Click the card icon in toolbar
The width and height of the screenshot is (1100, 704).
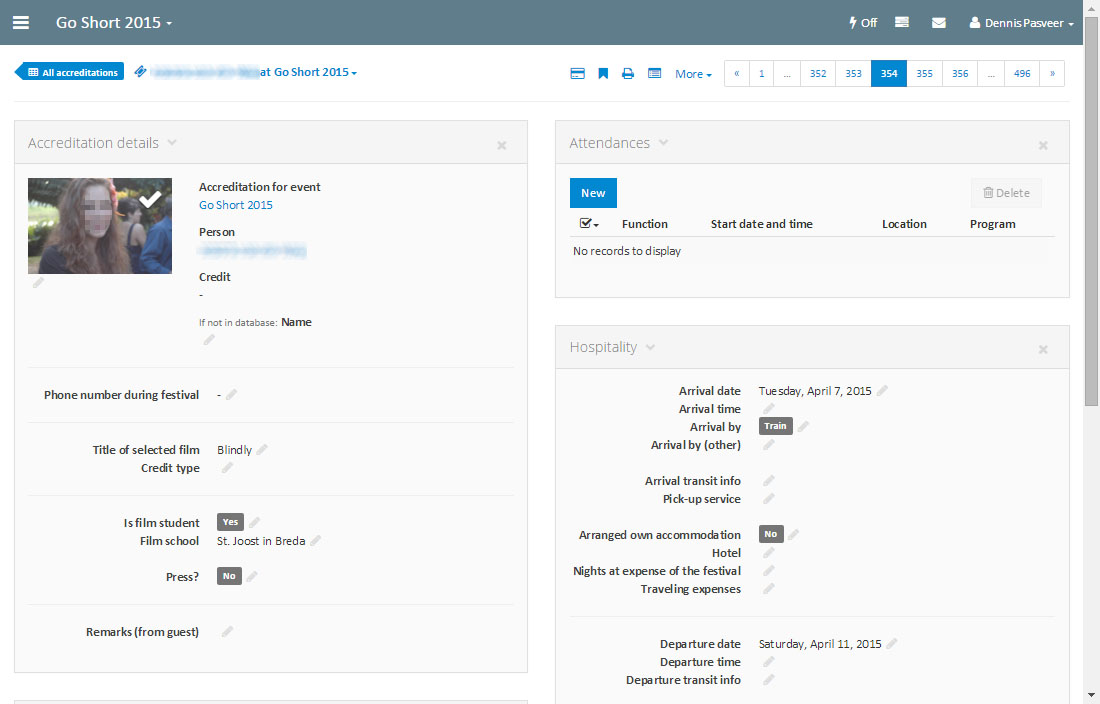click(577, 74)
